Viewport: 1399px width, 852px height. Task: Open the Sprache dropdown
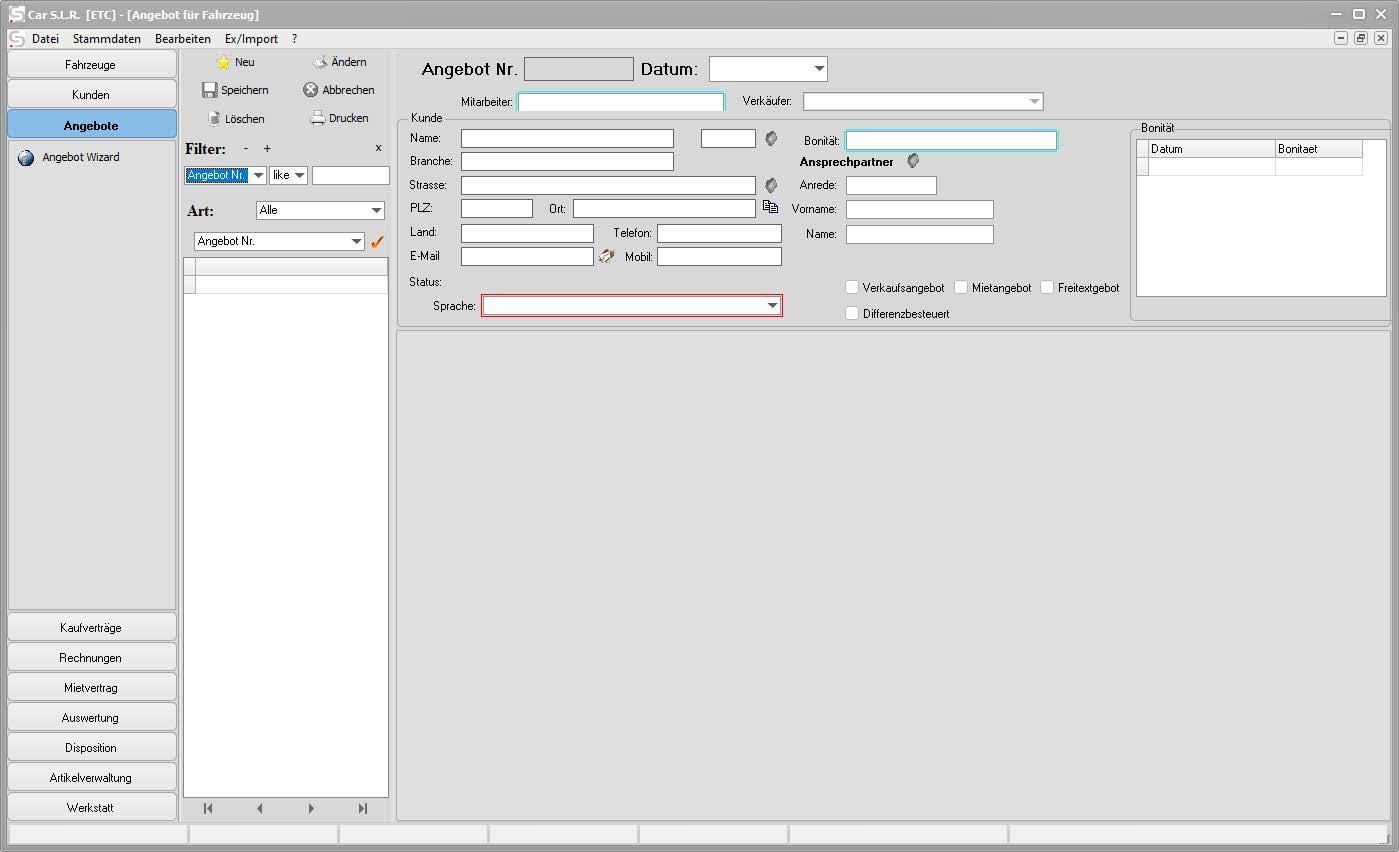[772, 306]
